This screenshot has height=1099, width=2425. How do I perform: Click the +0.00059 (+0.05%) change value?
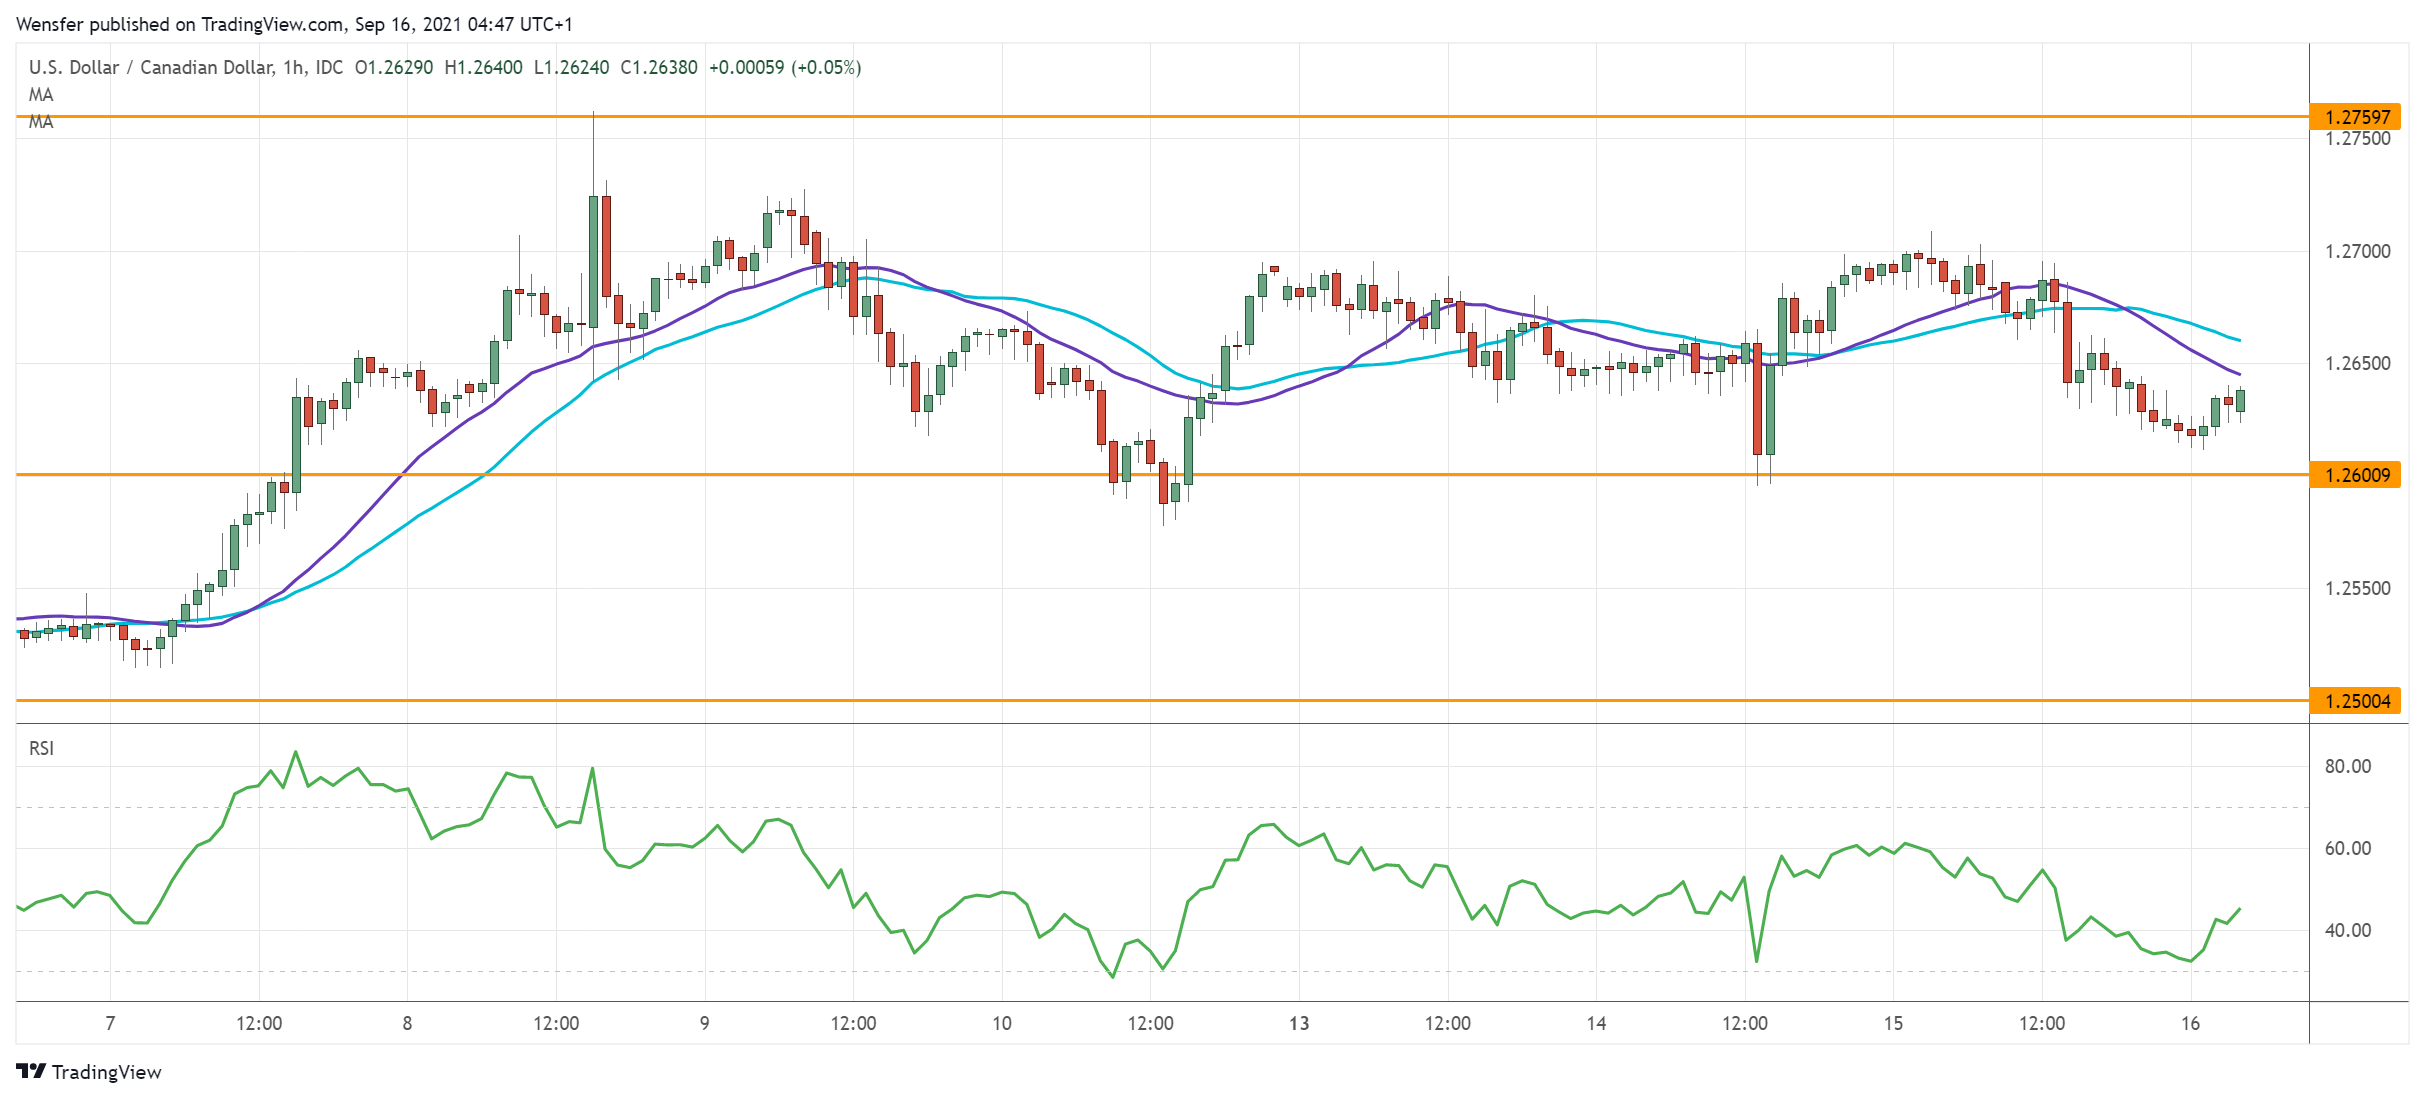(x=784, y=67)
